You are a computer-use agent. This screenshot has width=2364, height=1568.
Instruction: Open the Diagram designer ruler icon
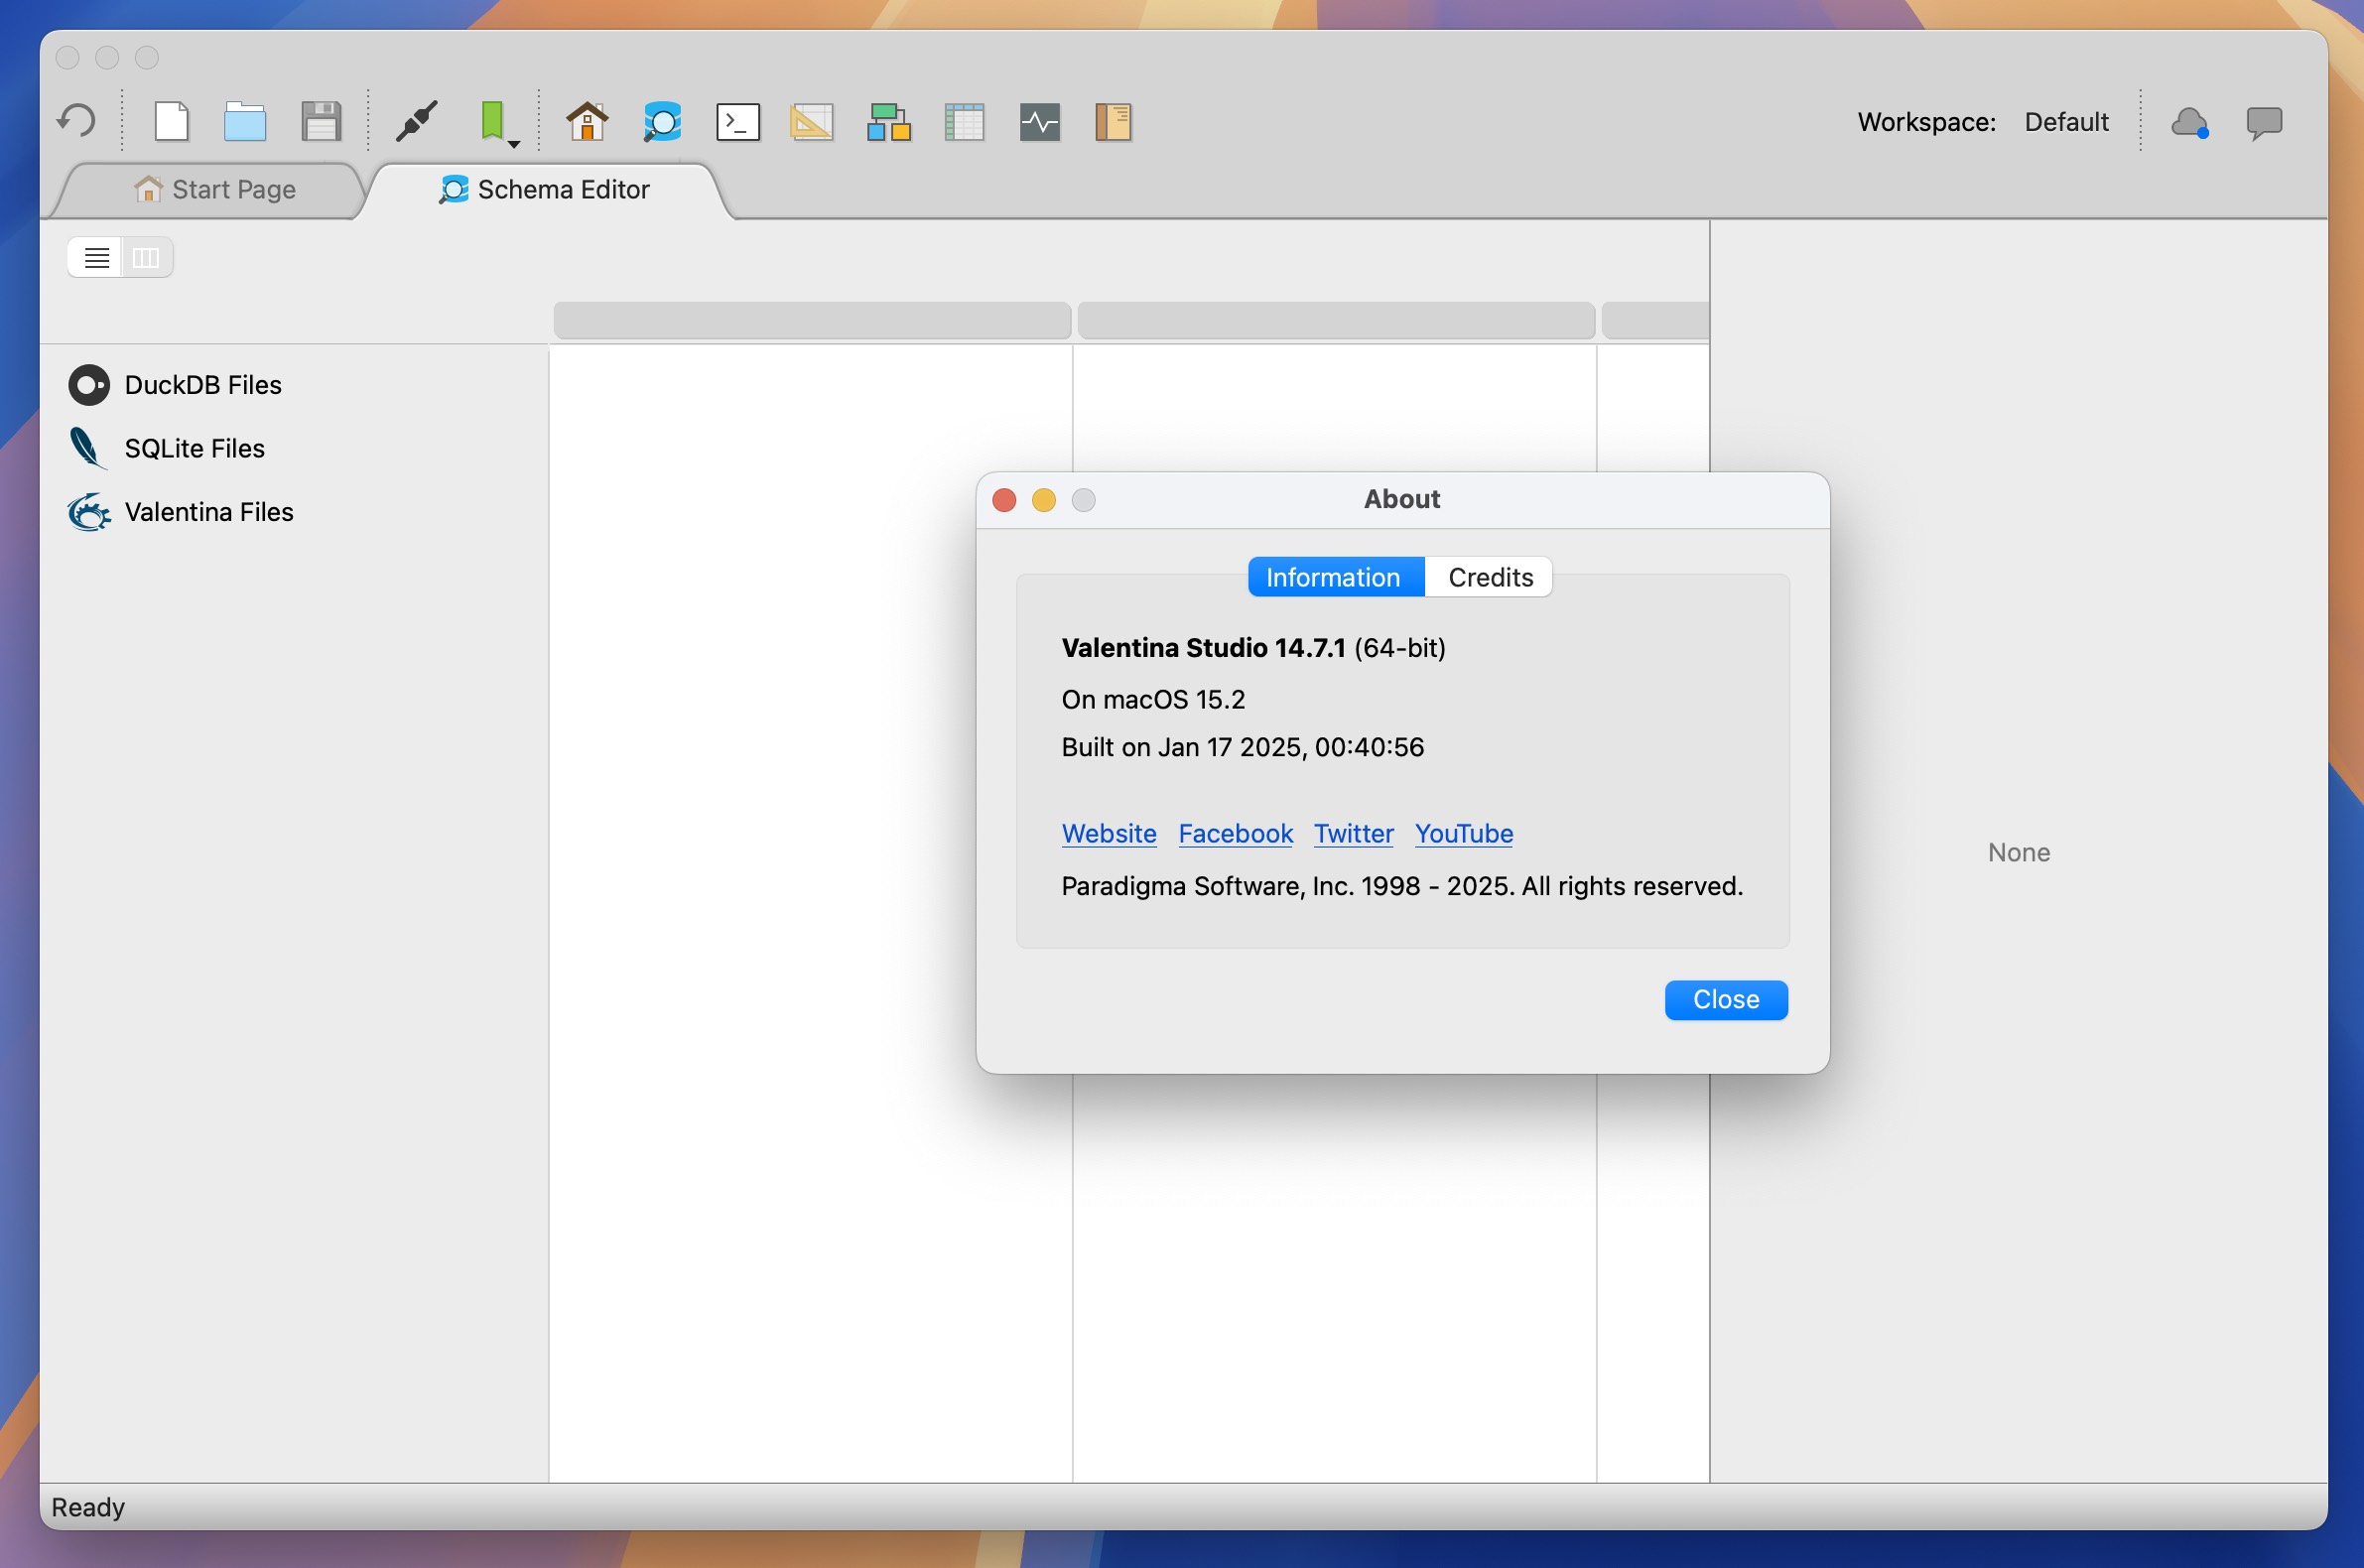click(x=812, y=121)
